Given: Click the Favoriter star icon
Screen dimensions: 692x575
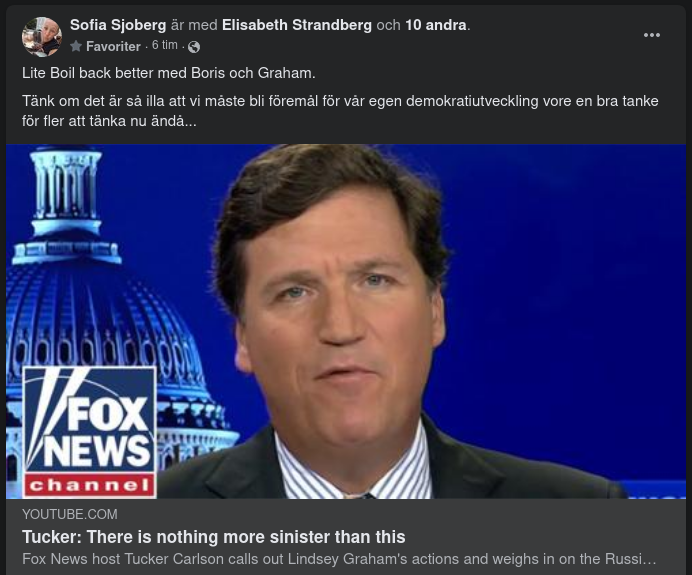Looking at the screenshot, I should pyautogui.click(x=76, y=46).
